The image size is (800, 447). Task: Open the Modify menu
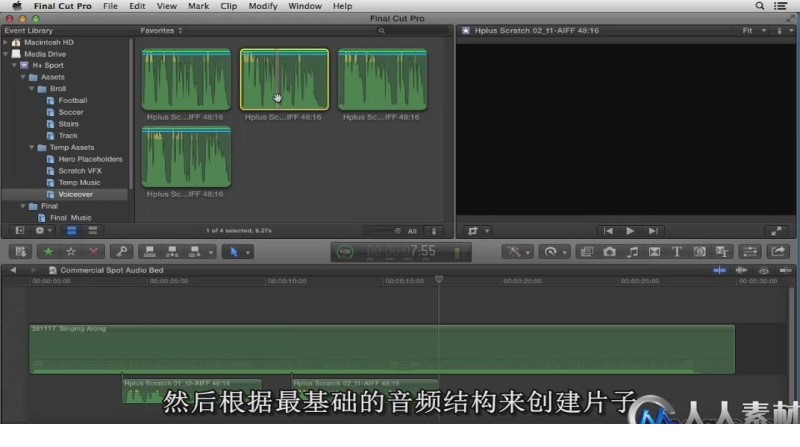point(263,6)
